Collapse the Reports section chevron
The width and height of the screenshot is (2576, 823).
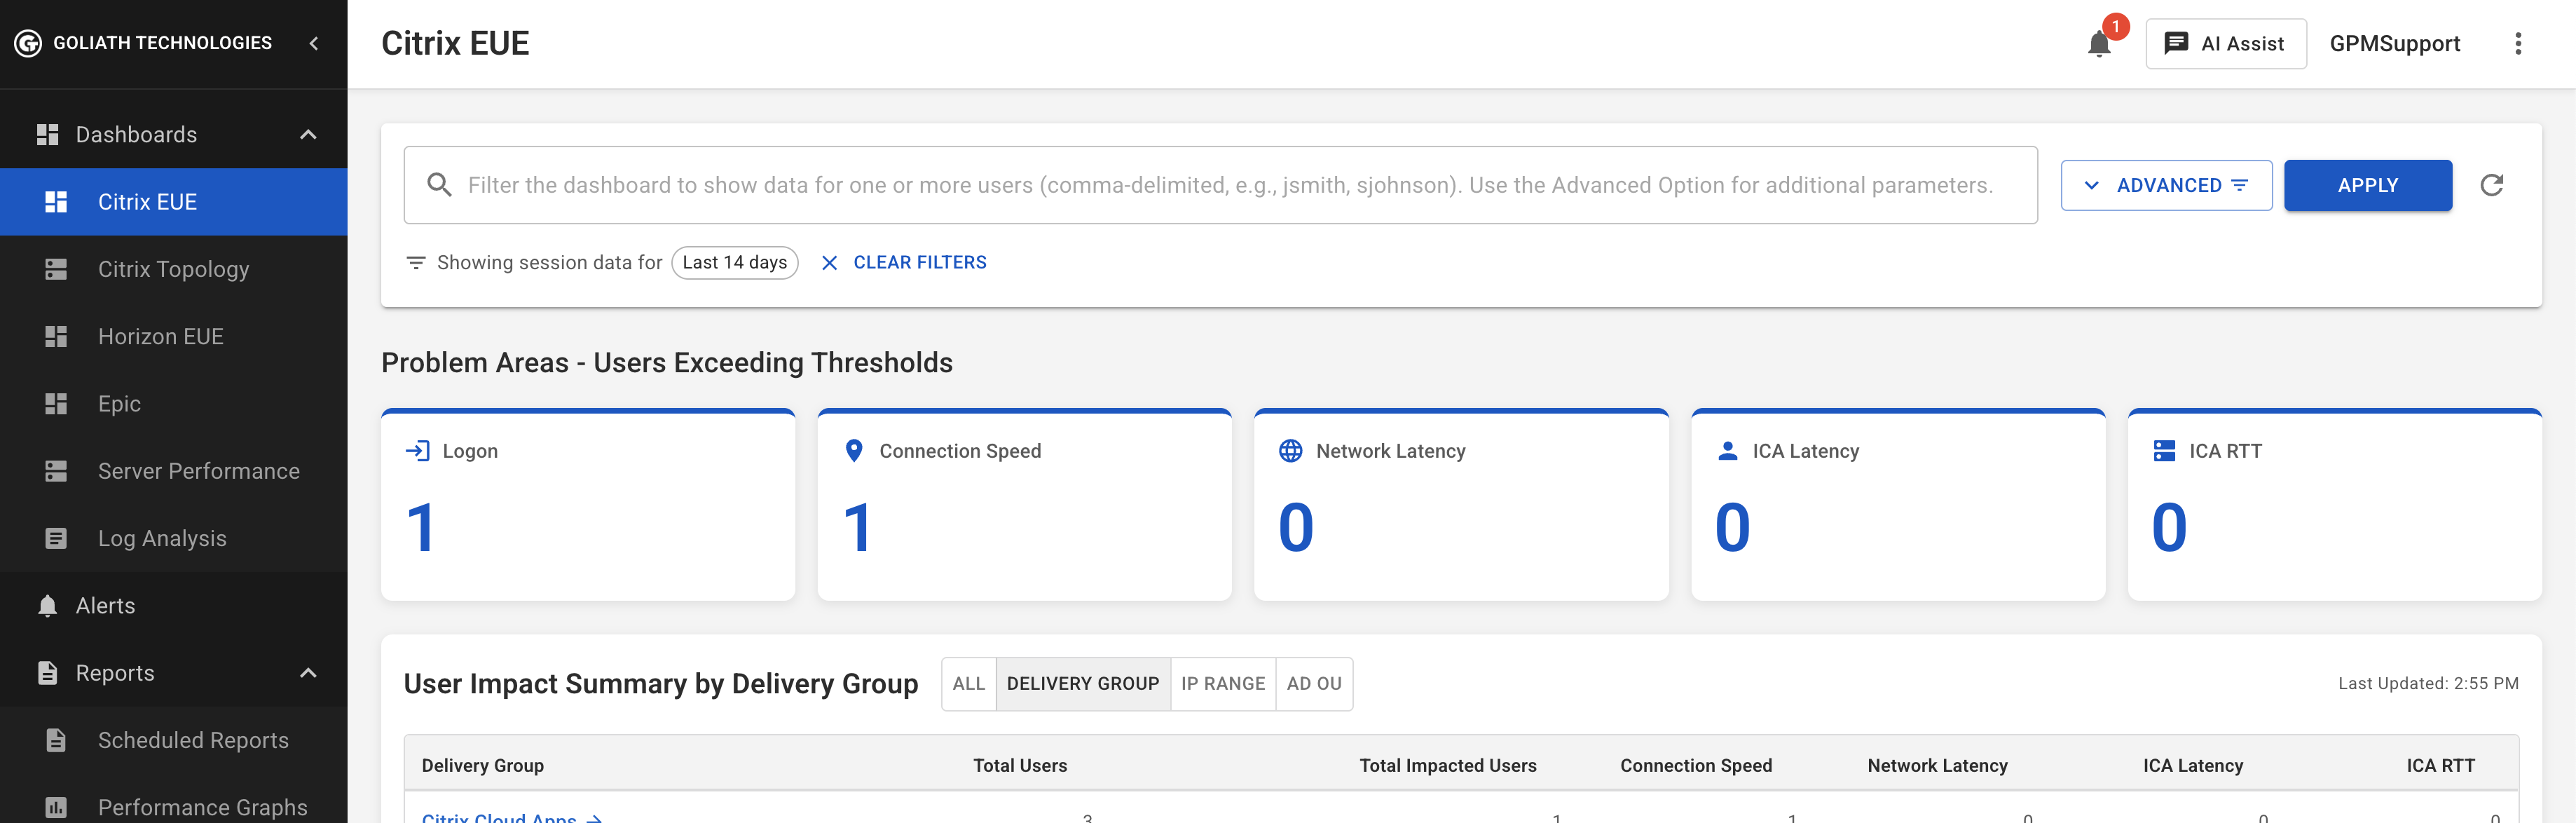pyautogui.click(x=308, y=673)
